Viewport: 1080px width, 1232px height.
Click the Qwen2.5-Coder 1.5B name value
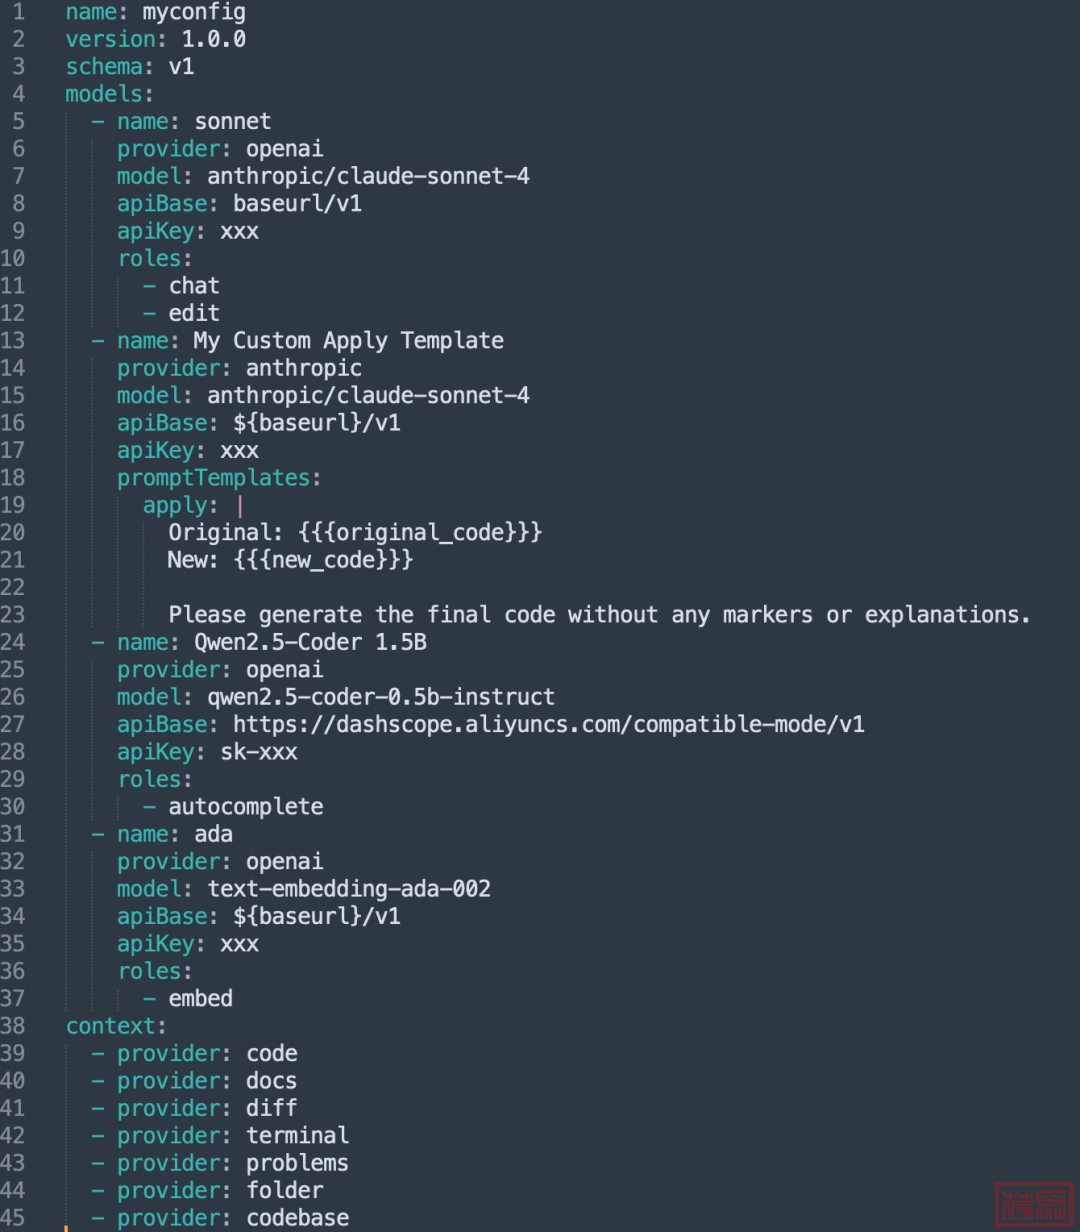310,642
